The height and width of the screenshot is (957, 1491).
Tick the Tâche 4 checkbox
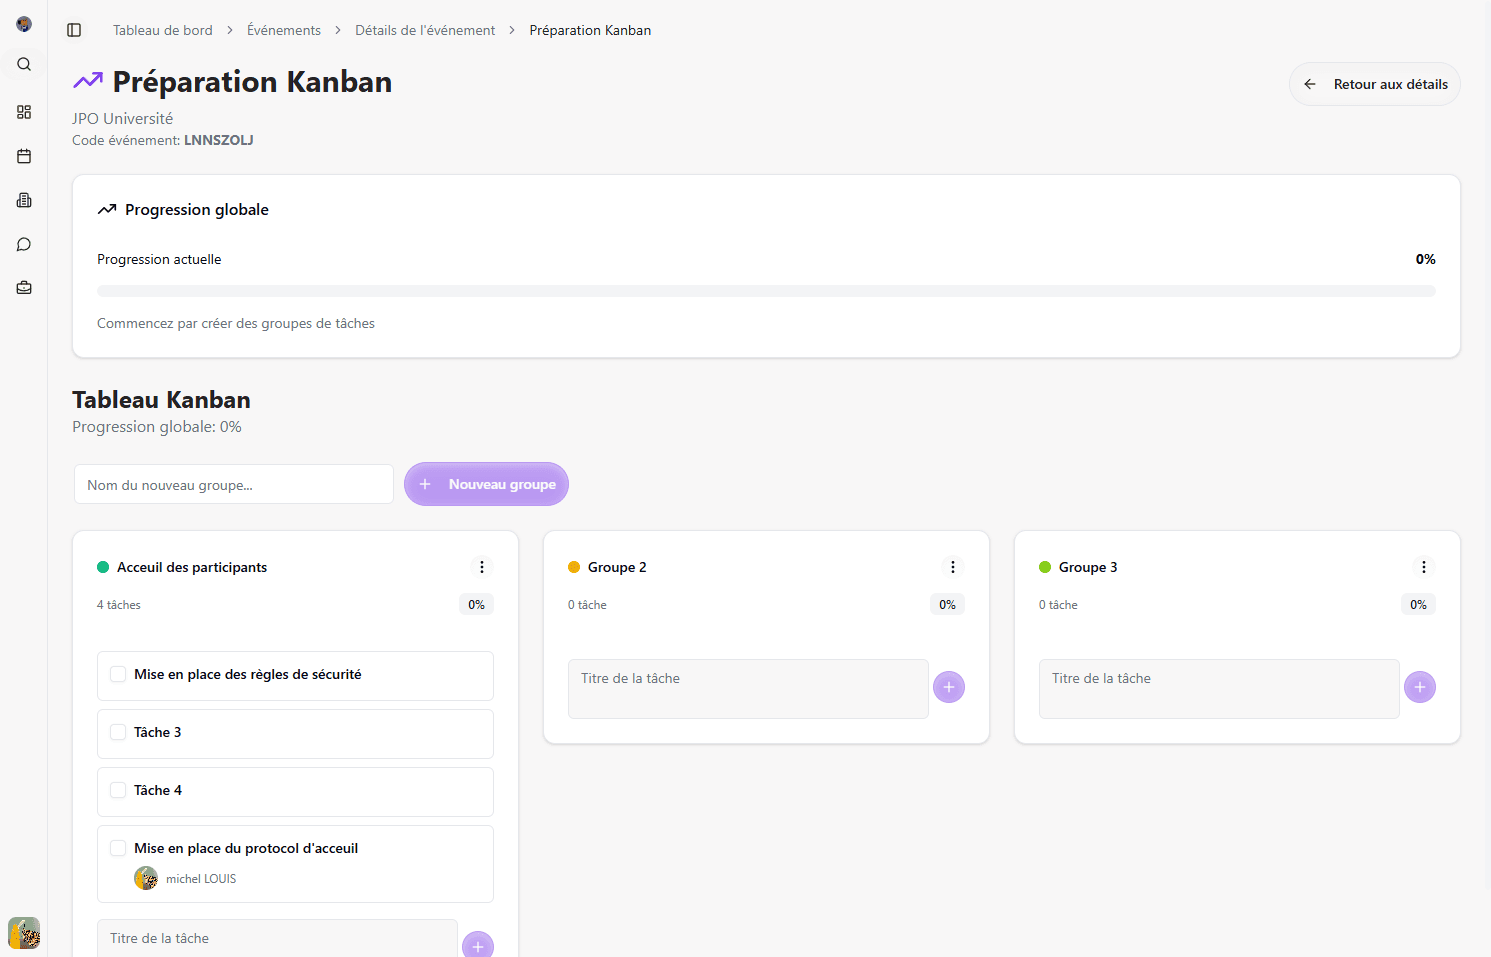point(118,791)
